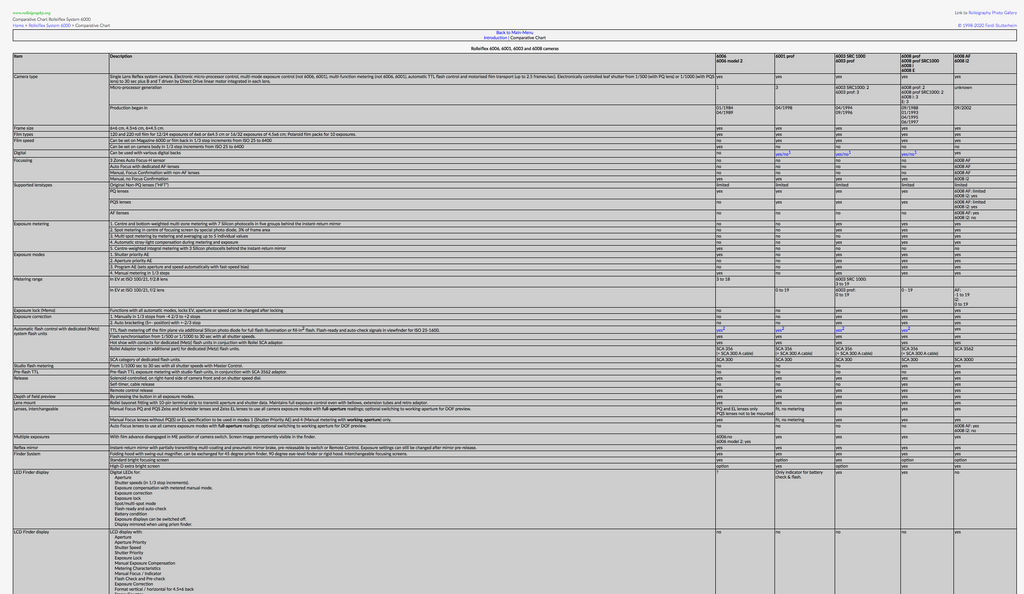Click the Back to Main-Menu link
The height and width of the screenshot is (594, 1024).
click(x=514, y=33)
